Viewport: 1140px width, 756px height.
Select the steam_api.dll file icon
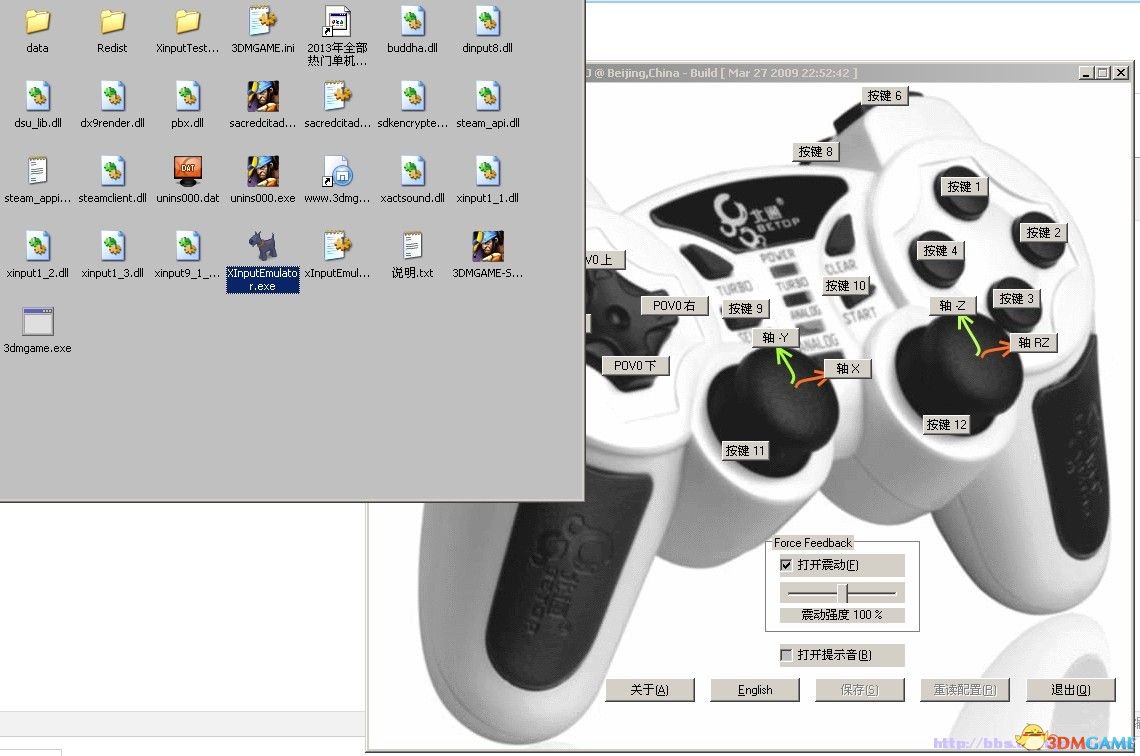tap(487, 96)
